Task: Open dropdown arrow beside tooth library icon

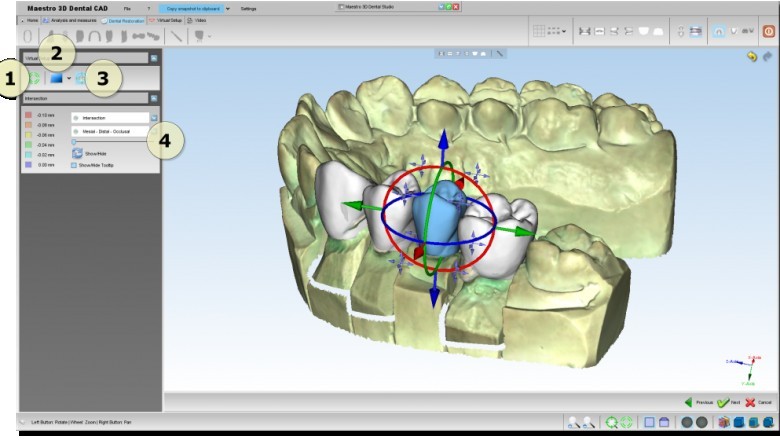Action: pyautogui.click(x=209, y=36)
